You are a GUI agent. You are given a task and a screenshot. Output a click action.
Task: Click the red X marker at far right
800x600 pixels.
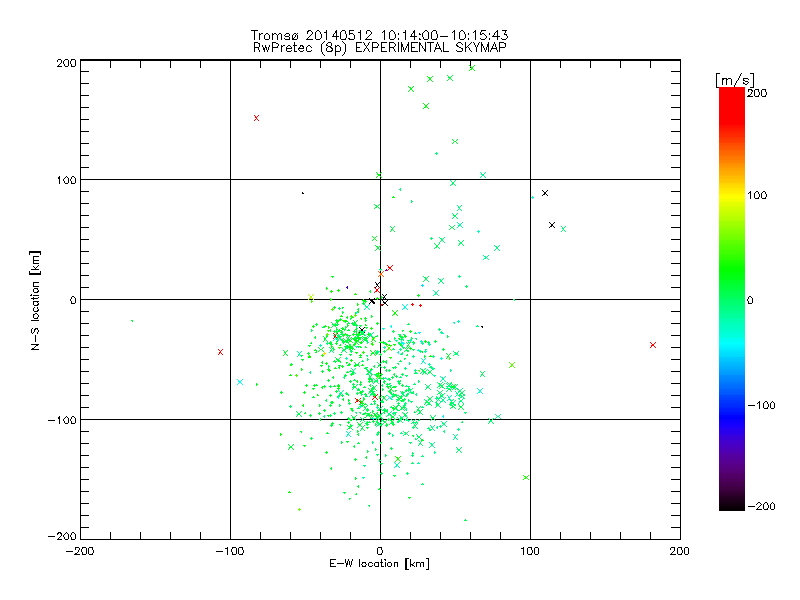pyautogui.click(x=653, y=345)
